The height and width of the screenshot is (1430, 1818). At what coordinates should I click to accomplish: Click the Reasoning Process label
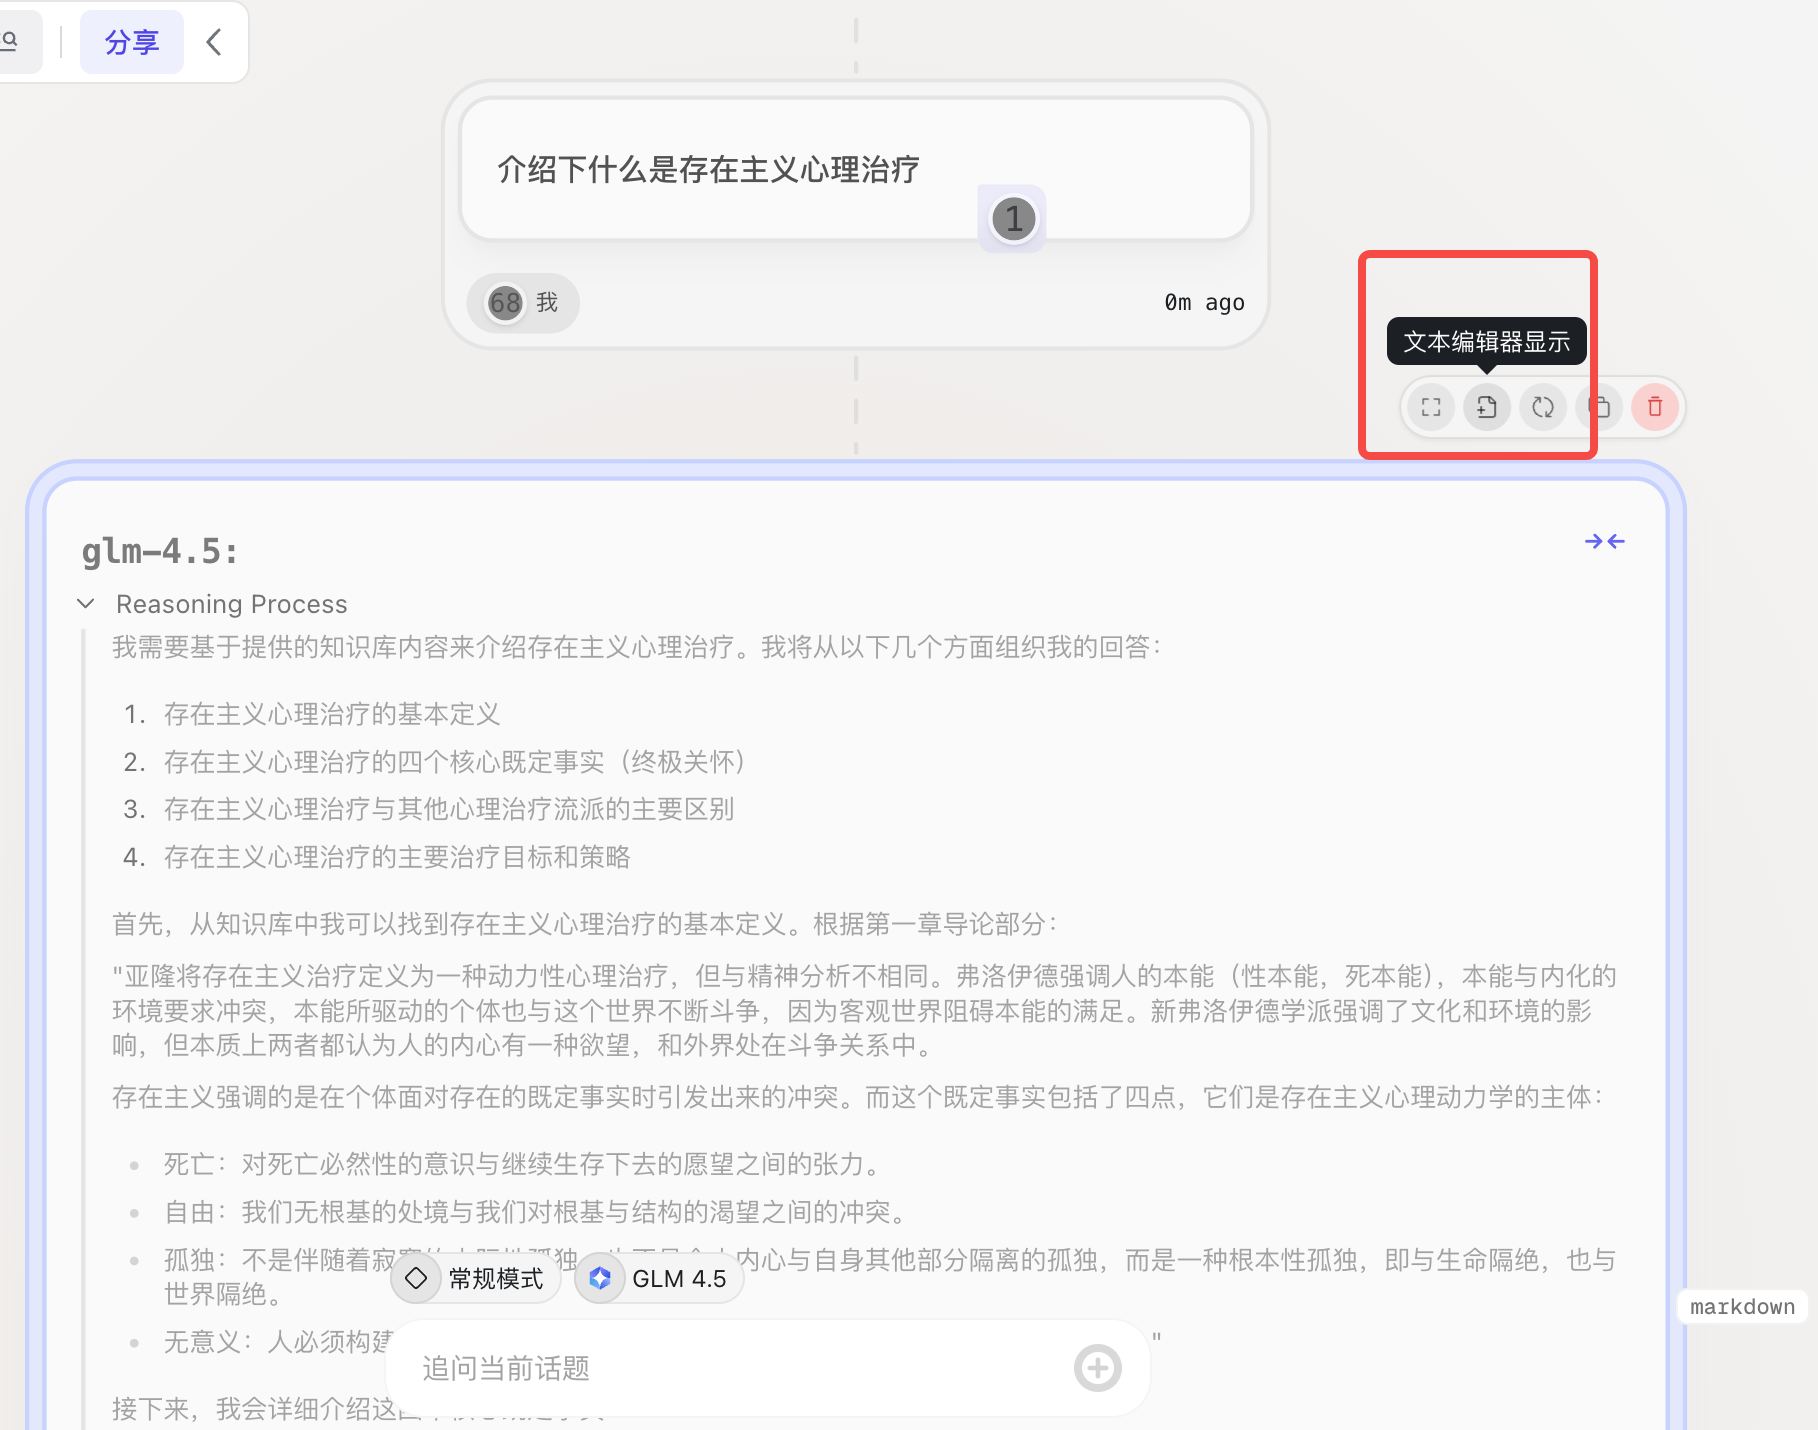(231, 604)
